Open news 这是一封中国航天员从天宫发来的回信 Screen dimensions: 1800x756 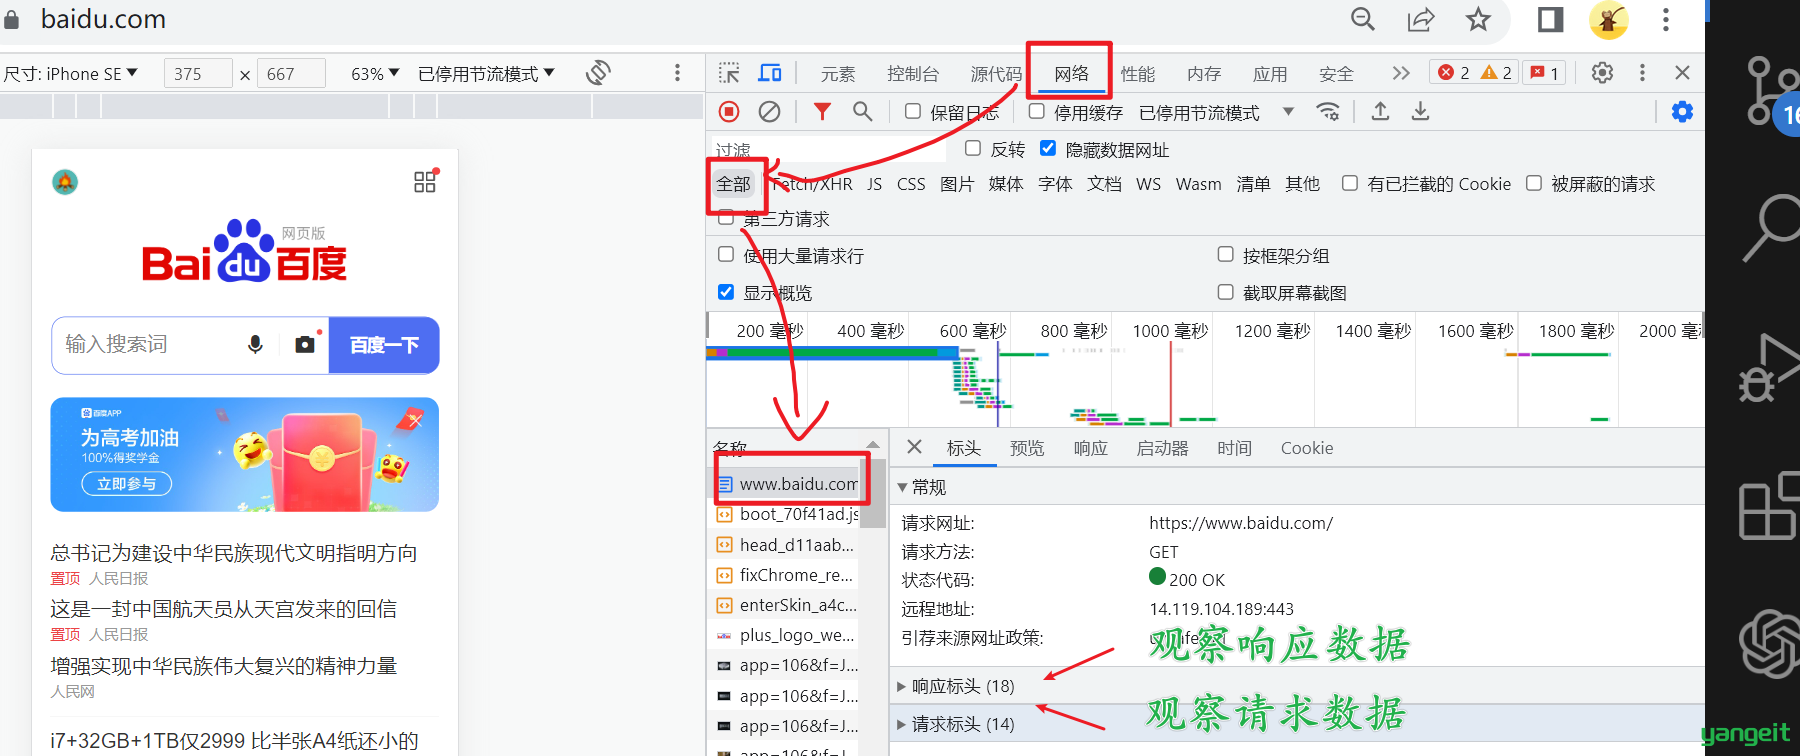click(x=224, y=608)
